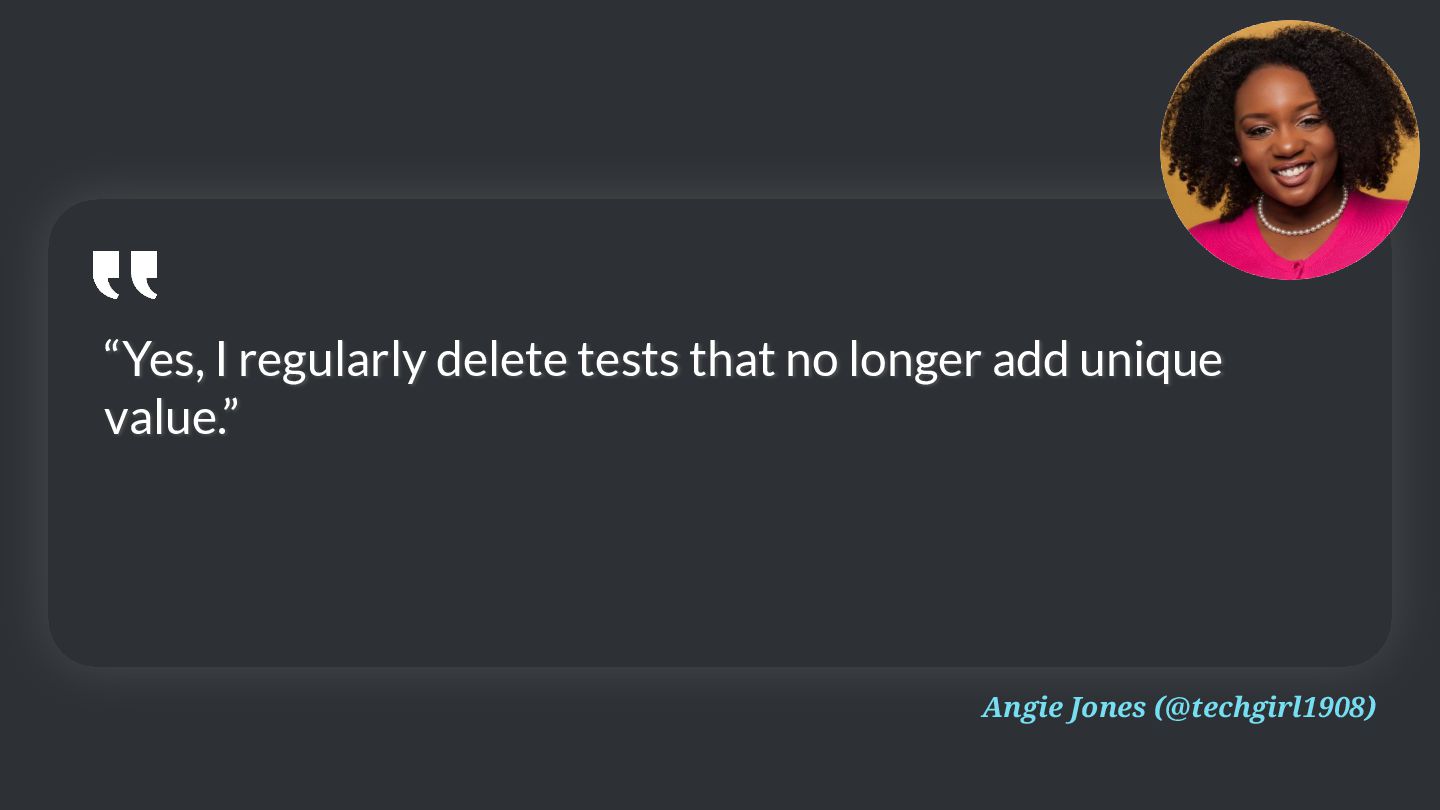Open the Angie Jones attribution name

1064,707
